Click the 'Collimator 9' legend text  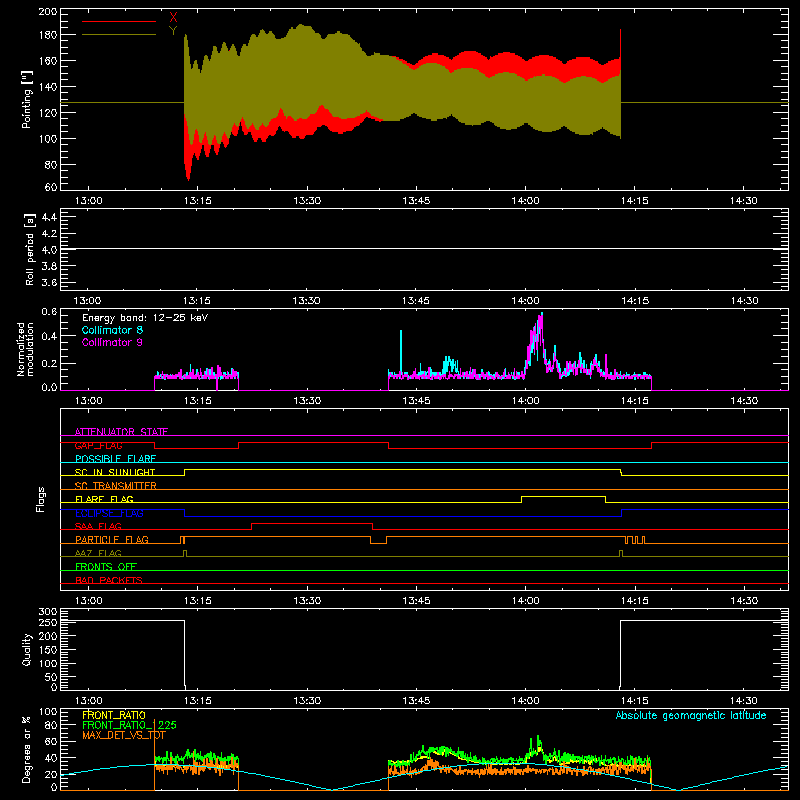click(112, 342)
